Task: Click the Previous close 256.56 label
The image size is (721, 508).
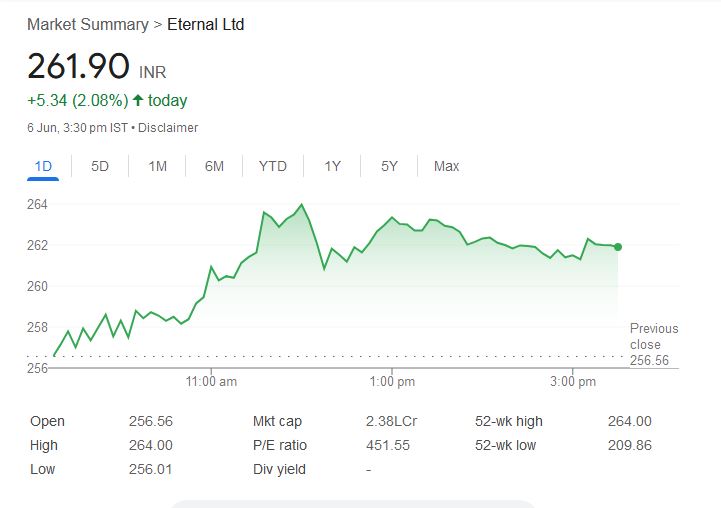Action: coord(654,344)
